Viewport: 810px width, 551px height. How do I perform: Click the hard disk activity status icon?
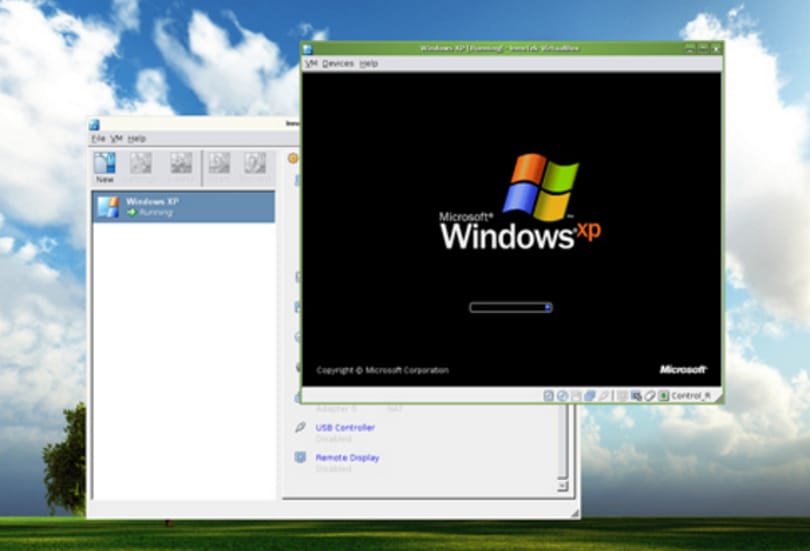click(x=549, y=396)
